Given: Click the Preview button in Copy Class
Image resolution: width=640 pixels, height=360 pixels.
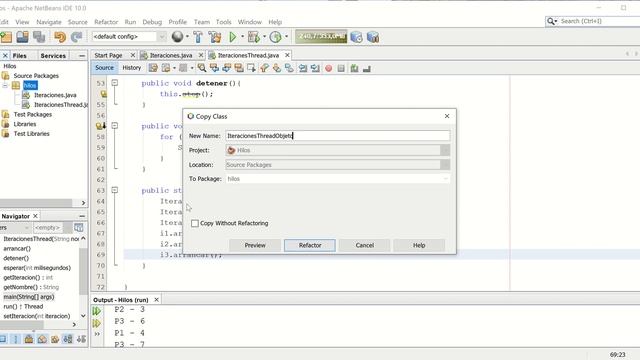Looking at the screenshot, I should (255, 245).
